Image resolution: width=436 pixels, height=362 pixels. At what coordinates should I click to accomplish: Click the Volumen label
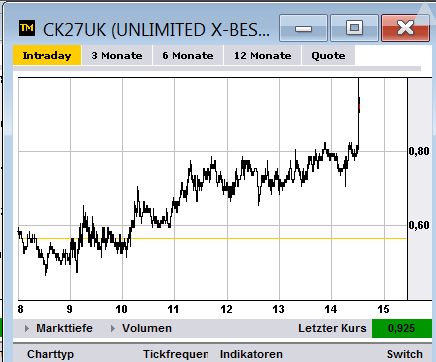147,328
